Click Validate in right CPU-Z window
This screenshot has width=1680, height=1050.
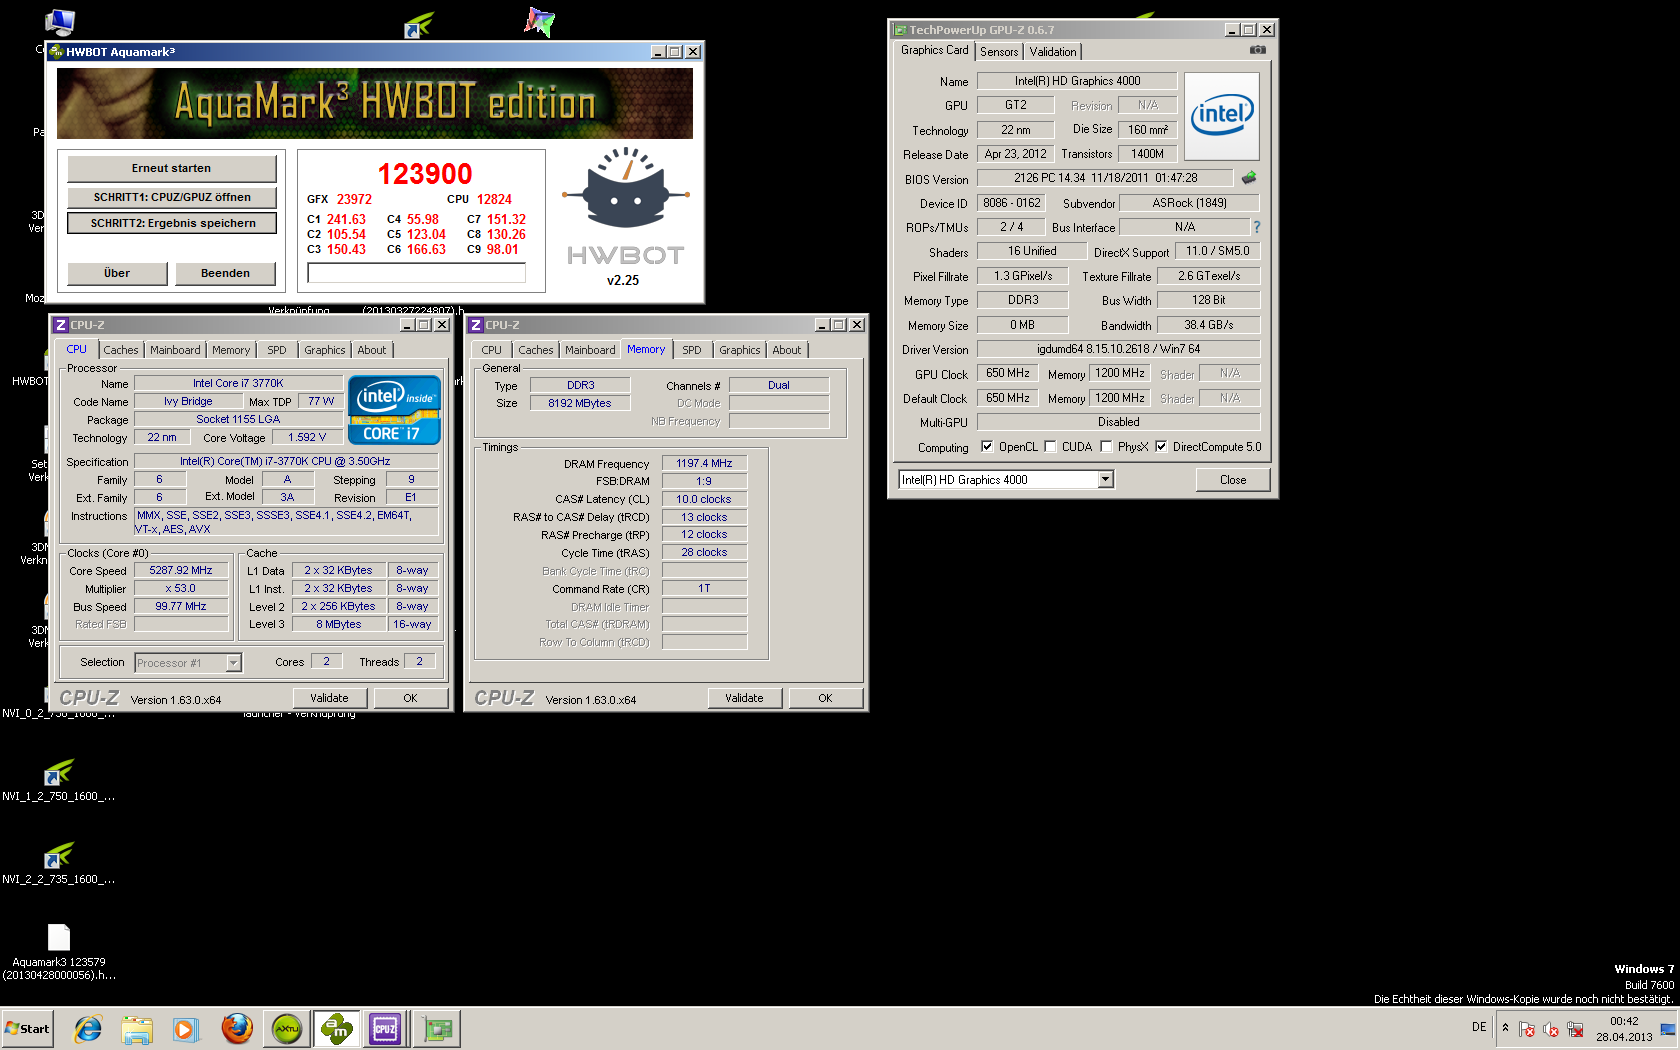pyautogui.click(x=744, y=698)
